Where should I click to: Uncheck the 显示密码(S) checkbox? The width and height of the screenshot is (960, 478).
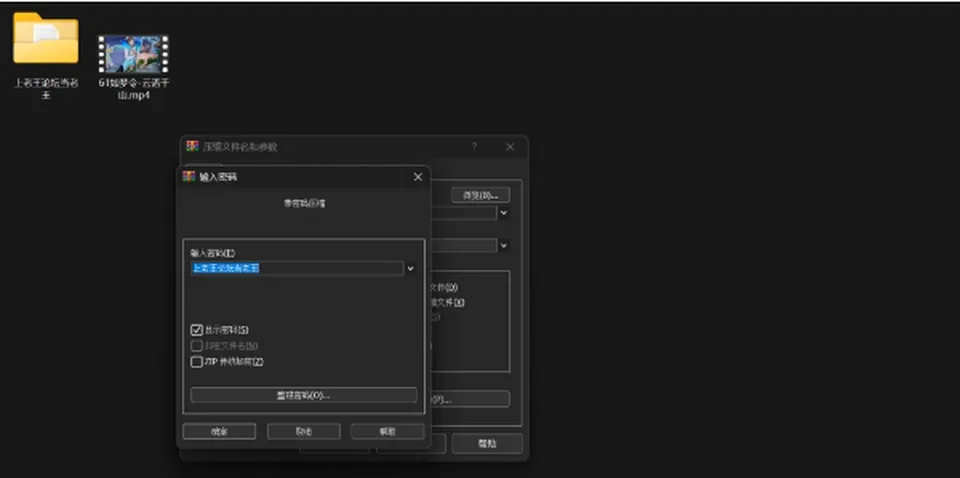click(x=197, y=330)
